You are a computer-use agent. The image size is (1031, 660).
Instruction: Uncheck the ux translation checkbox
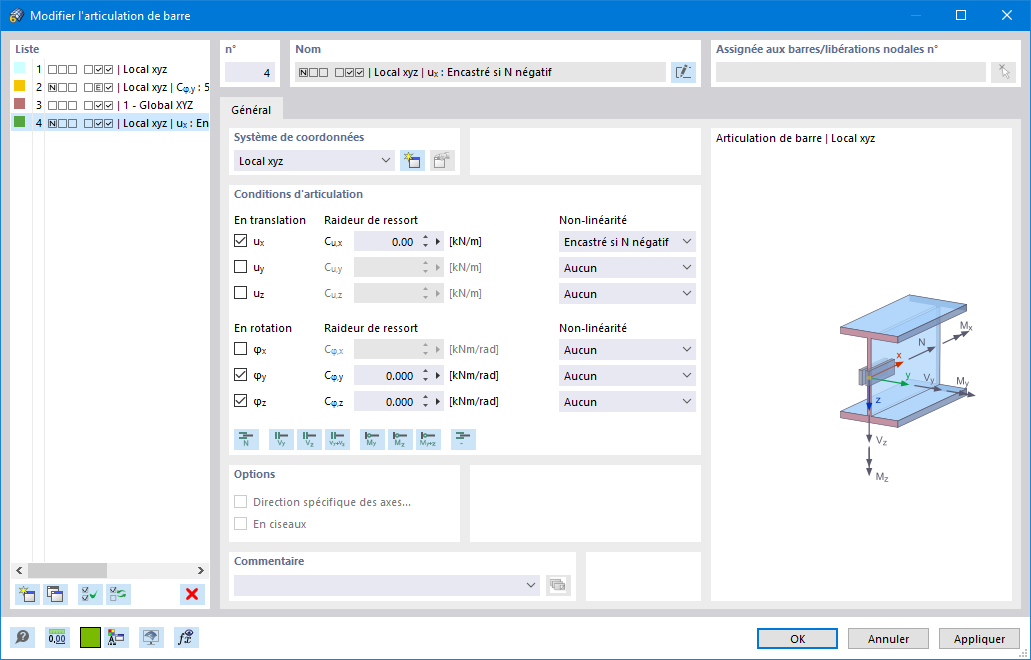pyautogui.click(x=241, y=241)
